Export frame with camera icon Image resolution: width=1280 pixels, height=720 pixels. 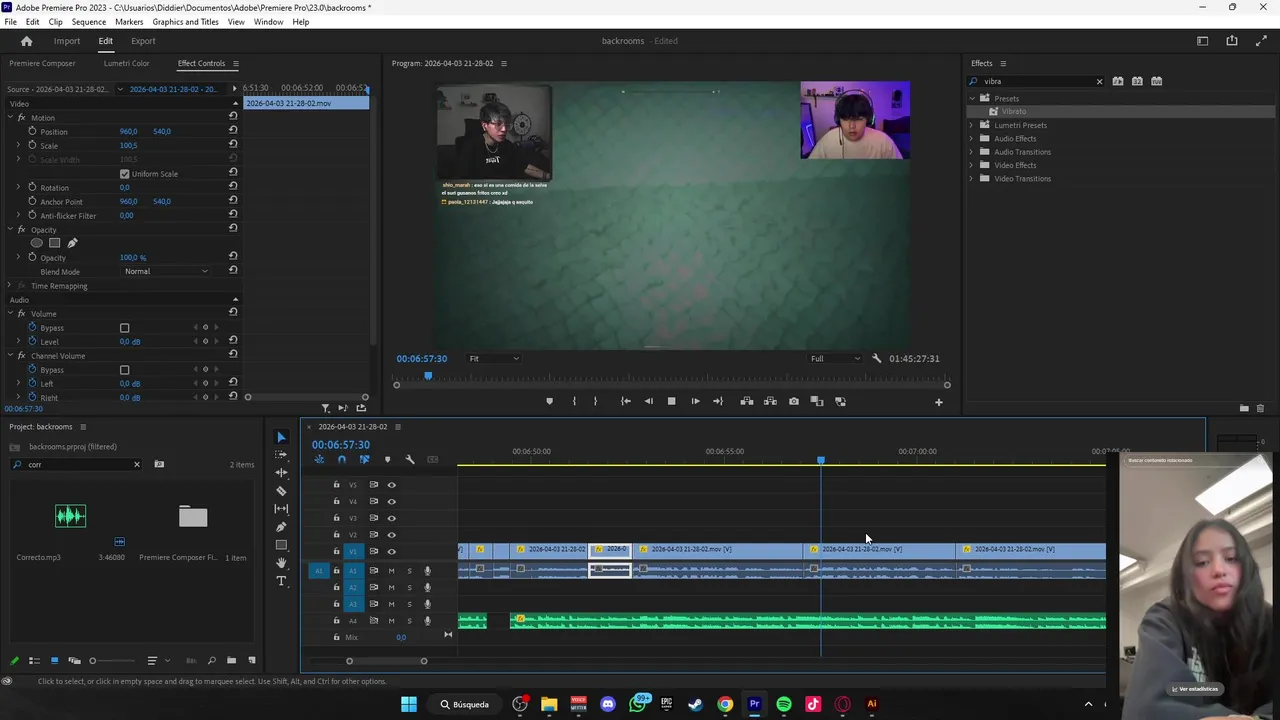(794, 401)
